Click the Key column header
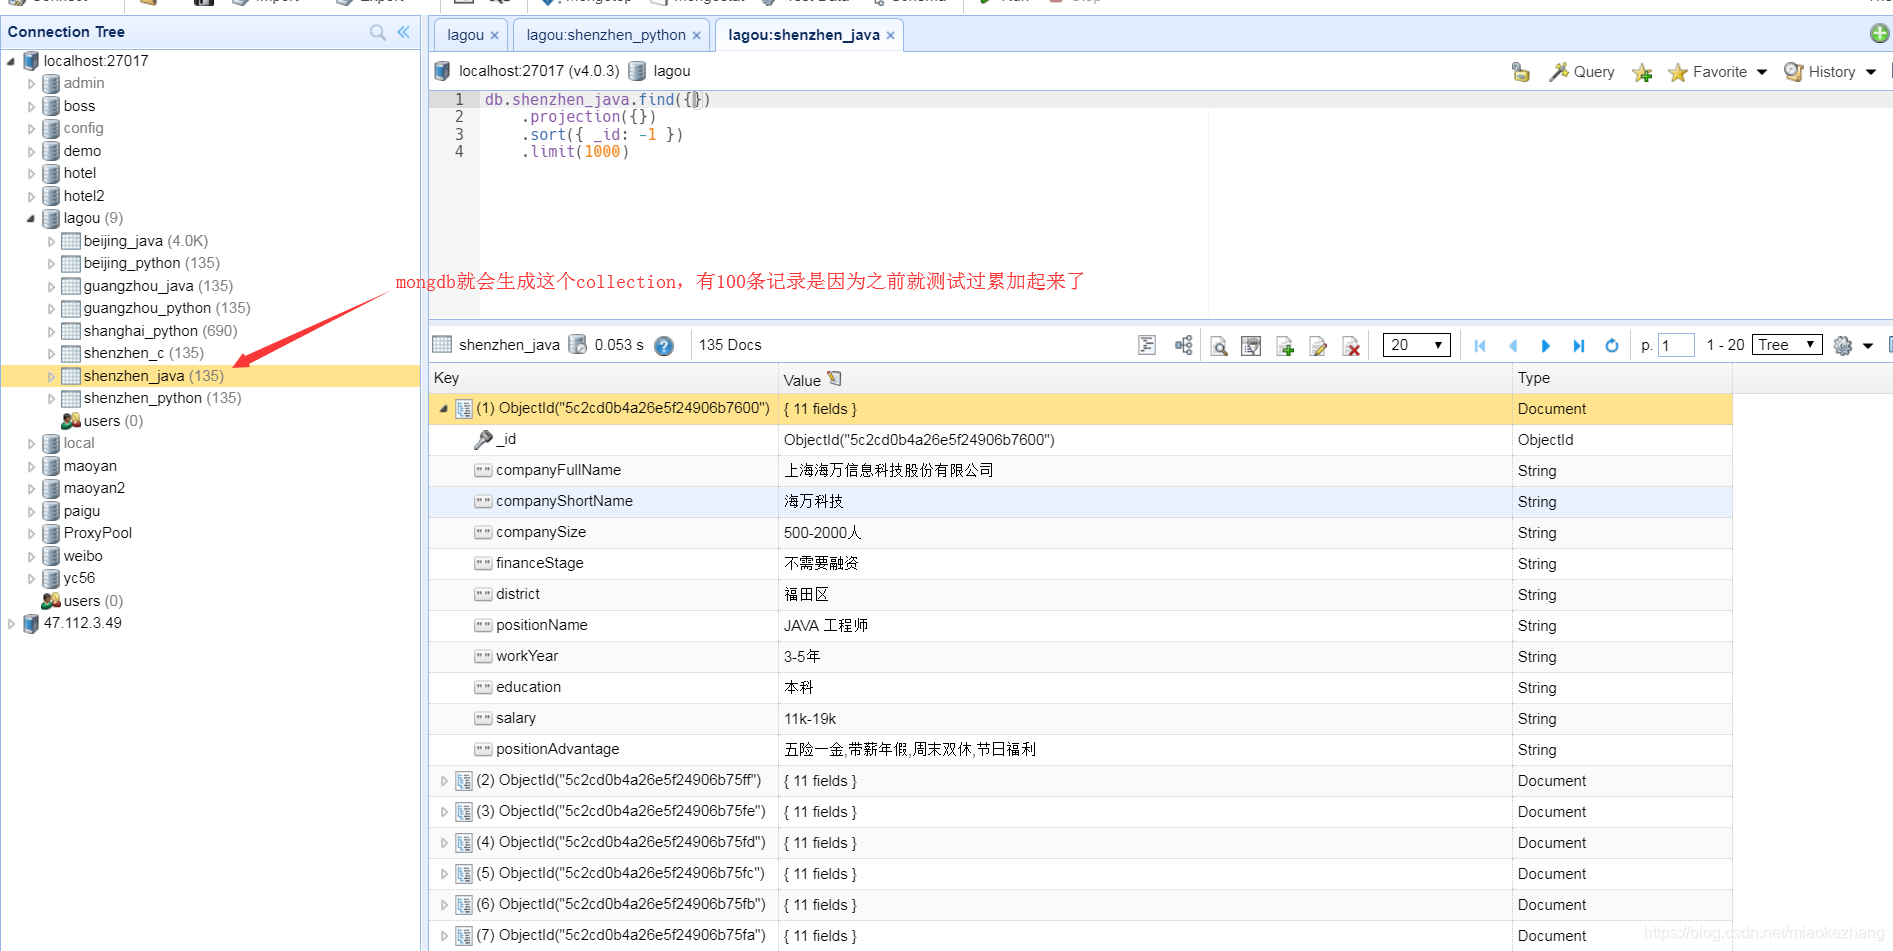Image resolution: width=1893 pixels, height=951 pixels. (x=604, y=378)
